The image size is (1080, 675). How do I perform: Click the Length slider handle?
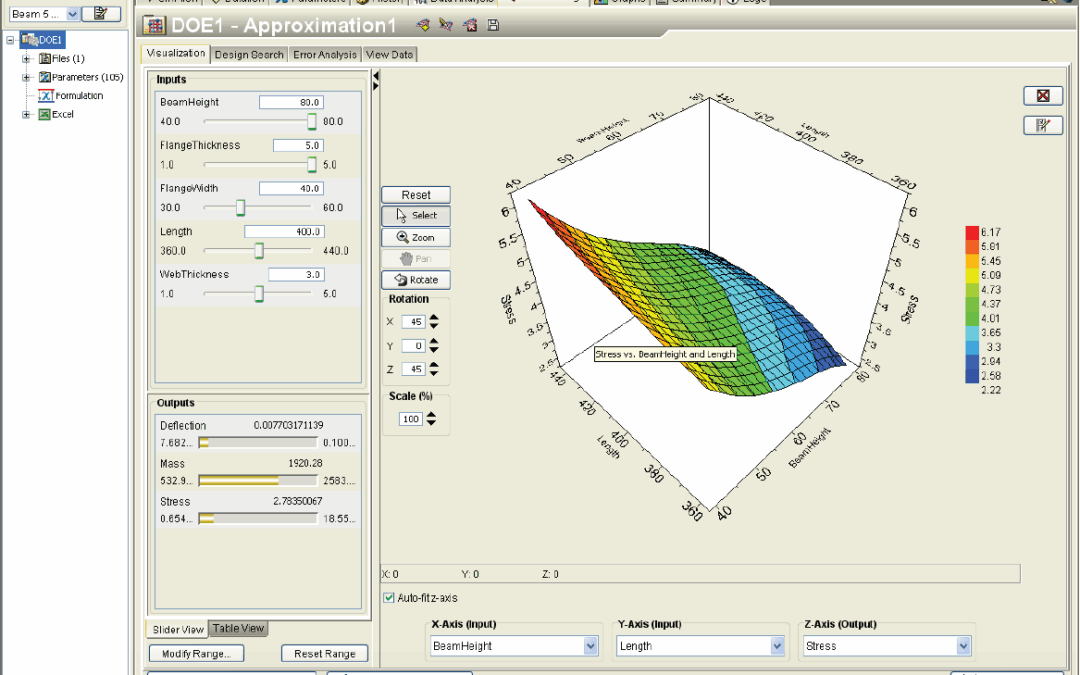(x=259, y=251)
